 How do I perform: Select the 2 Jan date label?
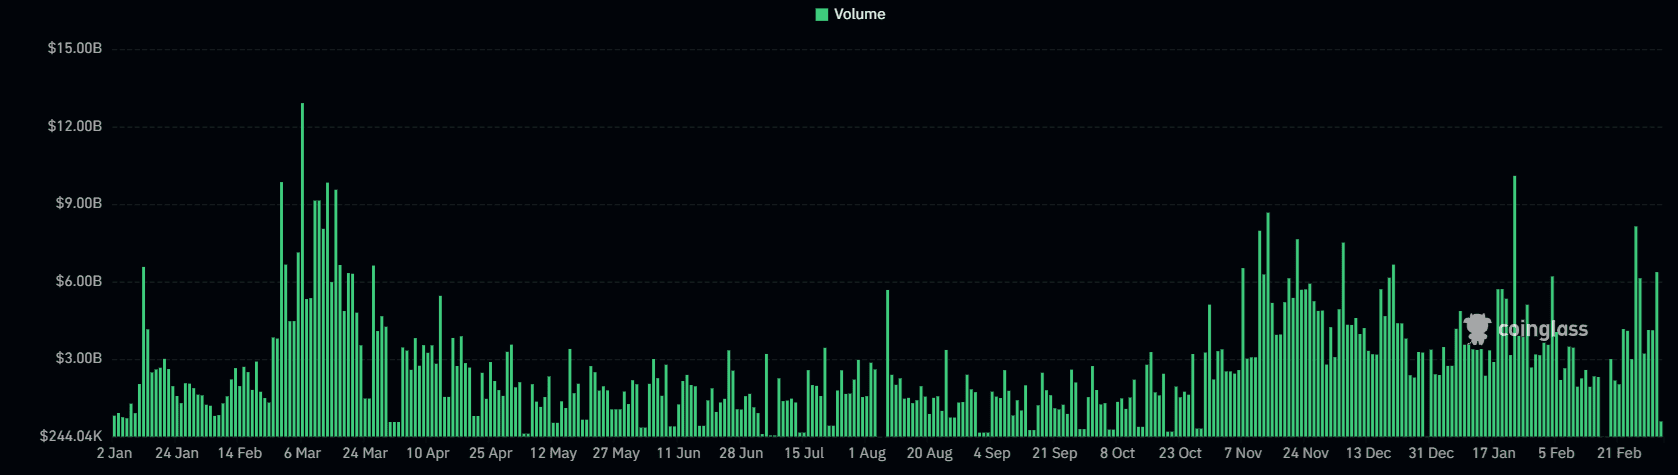pos(114,453)
